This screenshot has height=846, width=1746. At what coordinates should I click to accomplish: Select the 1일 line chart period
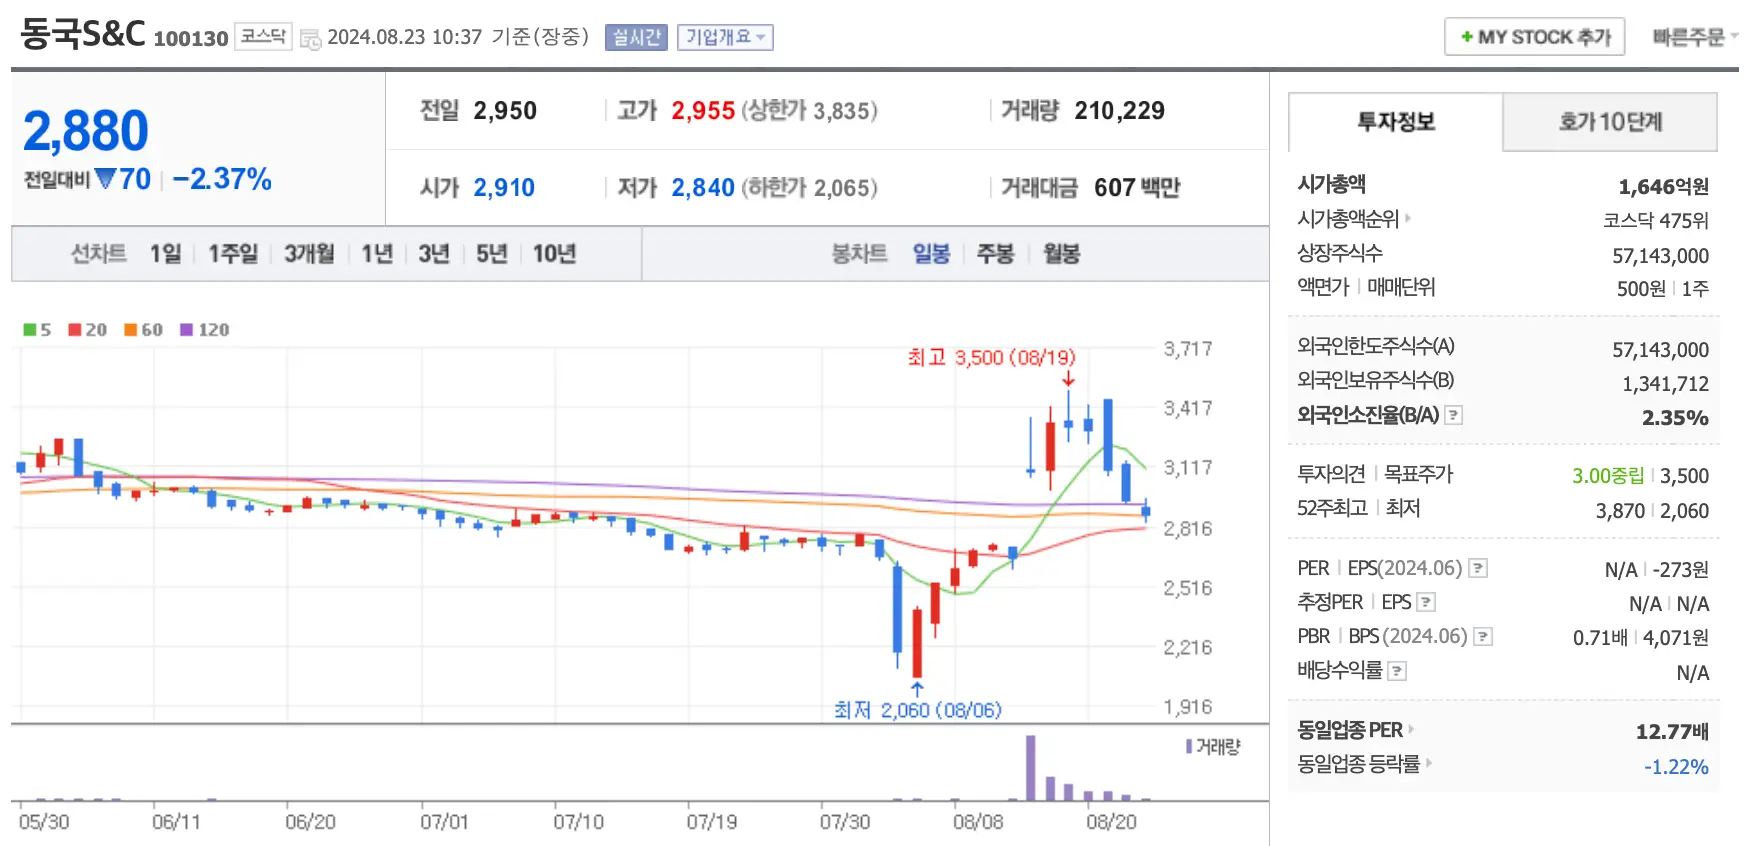click(166, 254)
